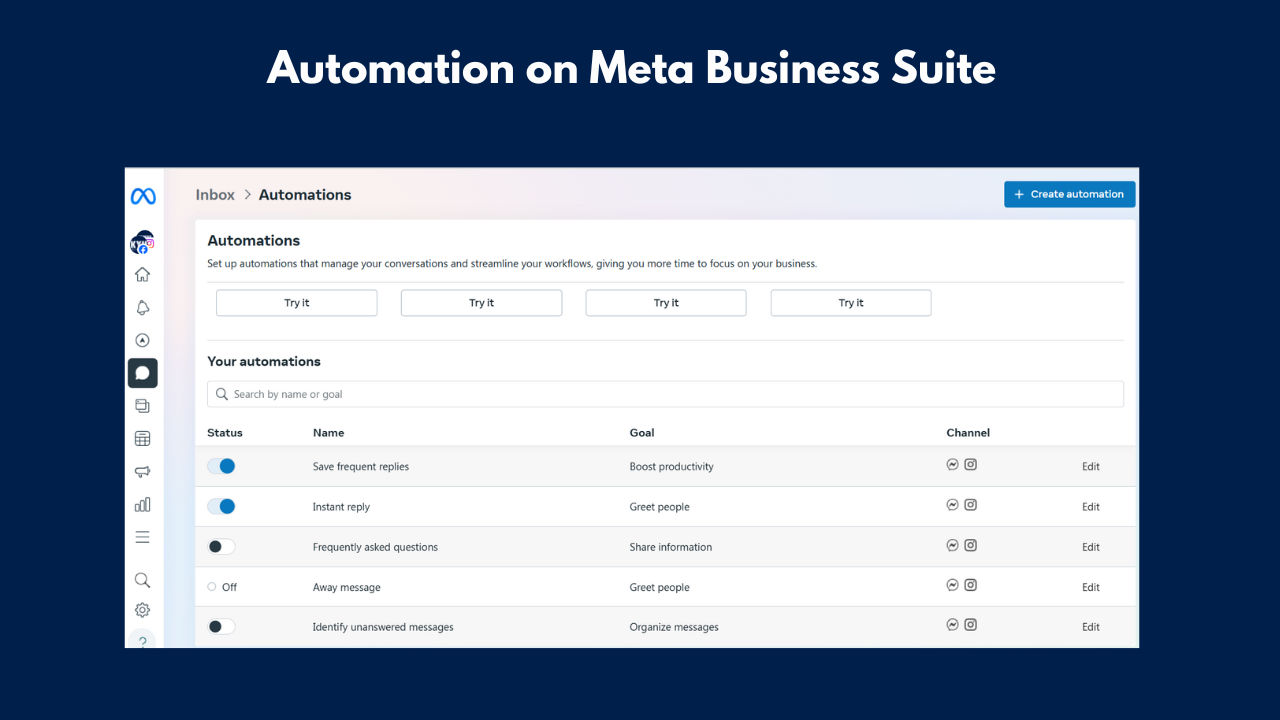The width and height of the screenshot is (1280, 720).
Task: Focus the Search by name or goal field
Action: tap(665, 394)
